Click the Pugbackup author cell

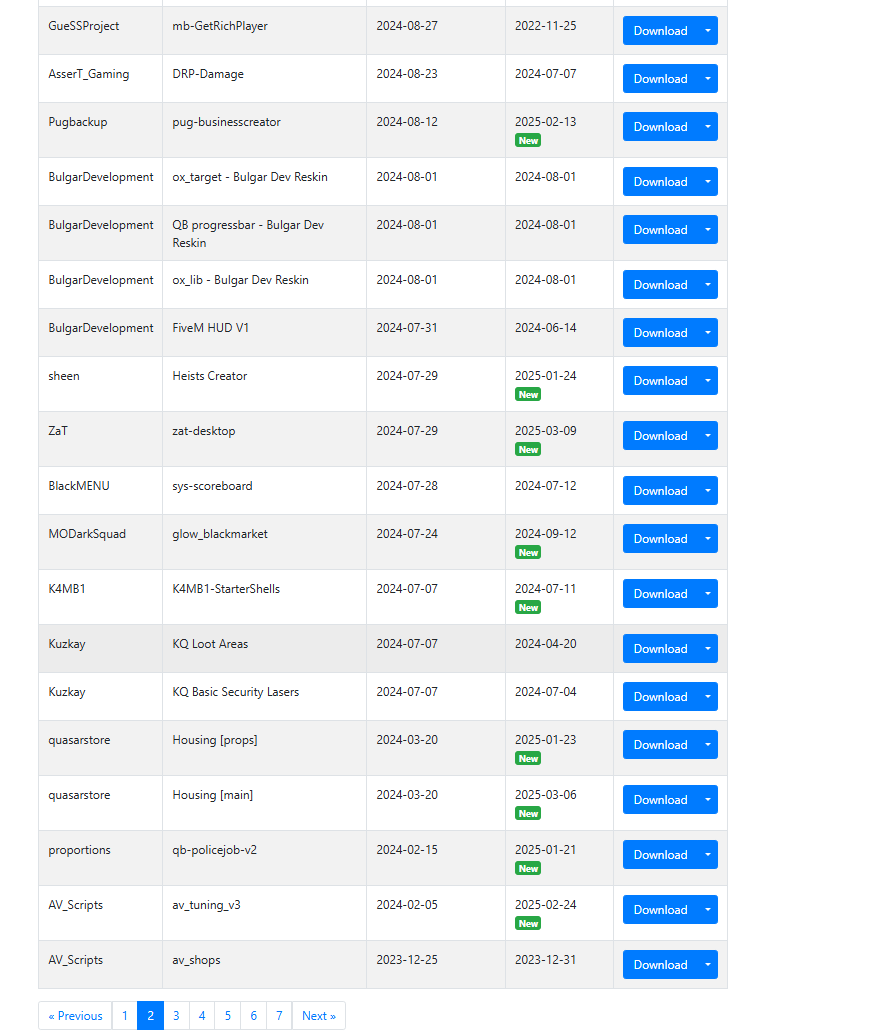click(x=101, y=130)
